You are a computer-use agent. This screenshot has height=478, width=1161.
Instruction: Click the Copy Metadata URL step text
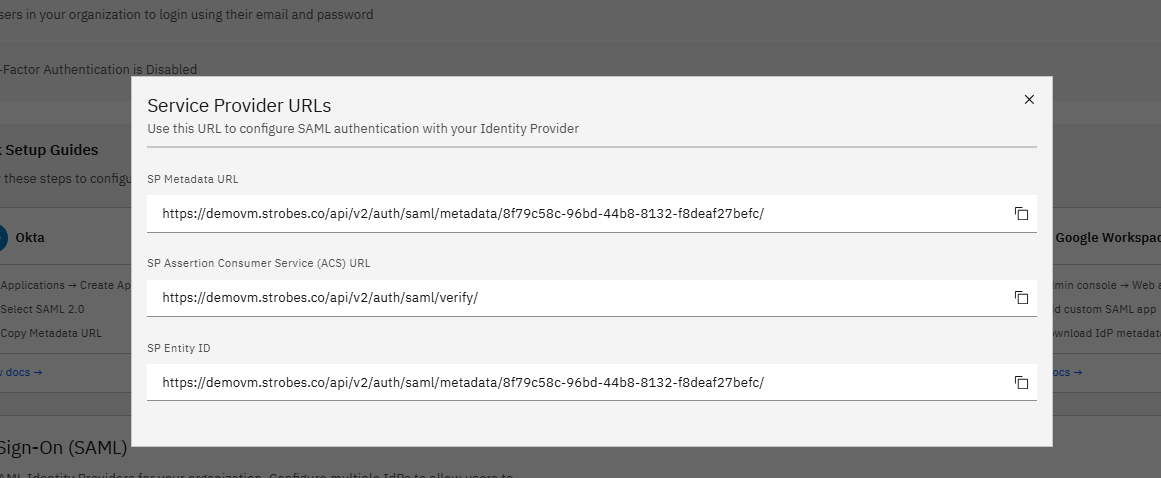51,333
